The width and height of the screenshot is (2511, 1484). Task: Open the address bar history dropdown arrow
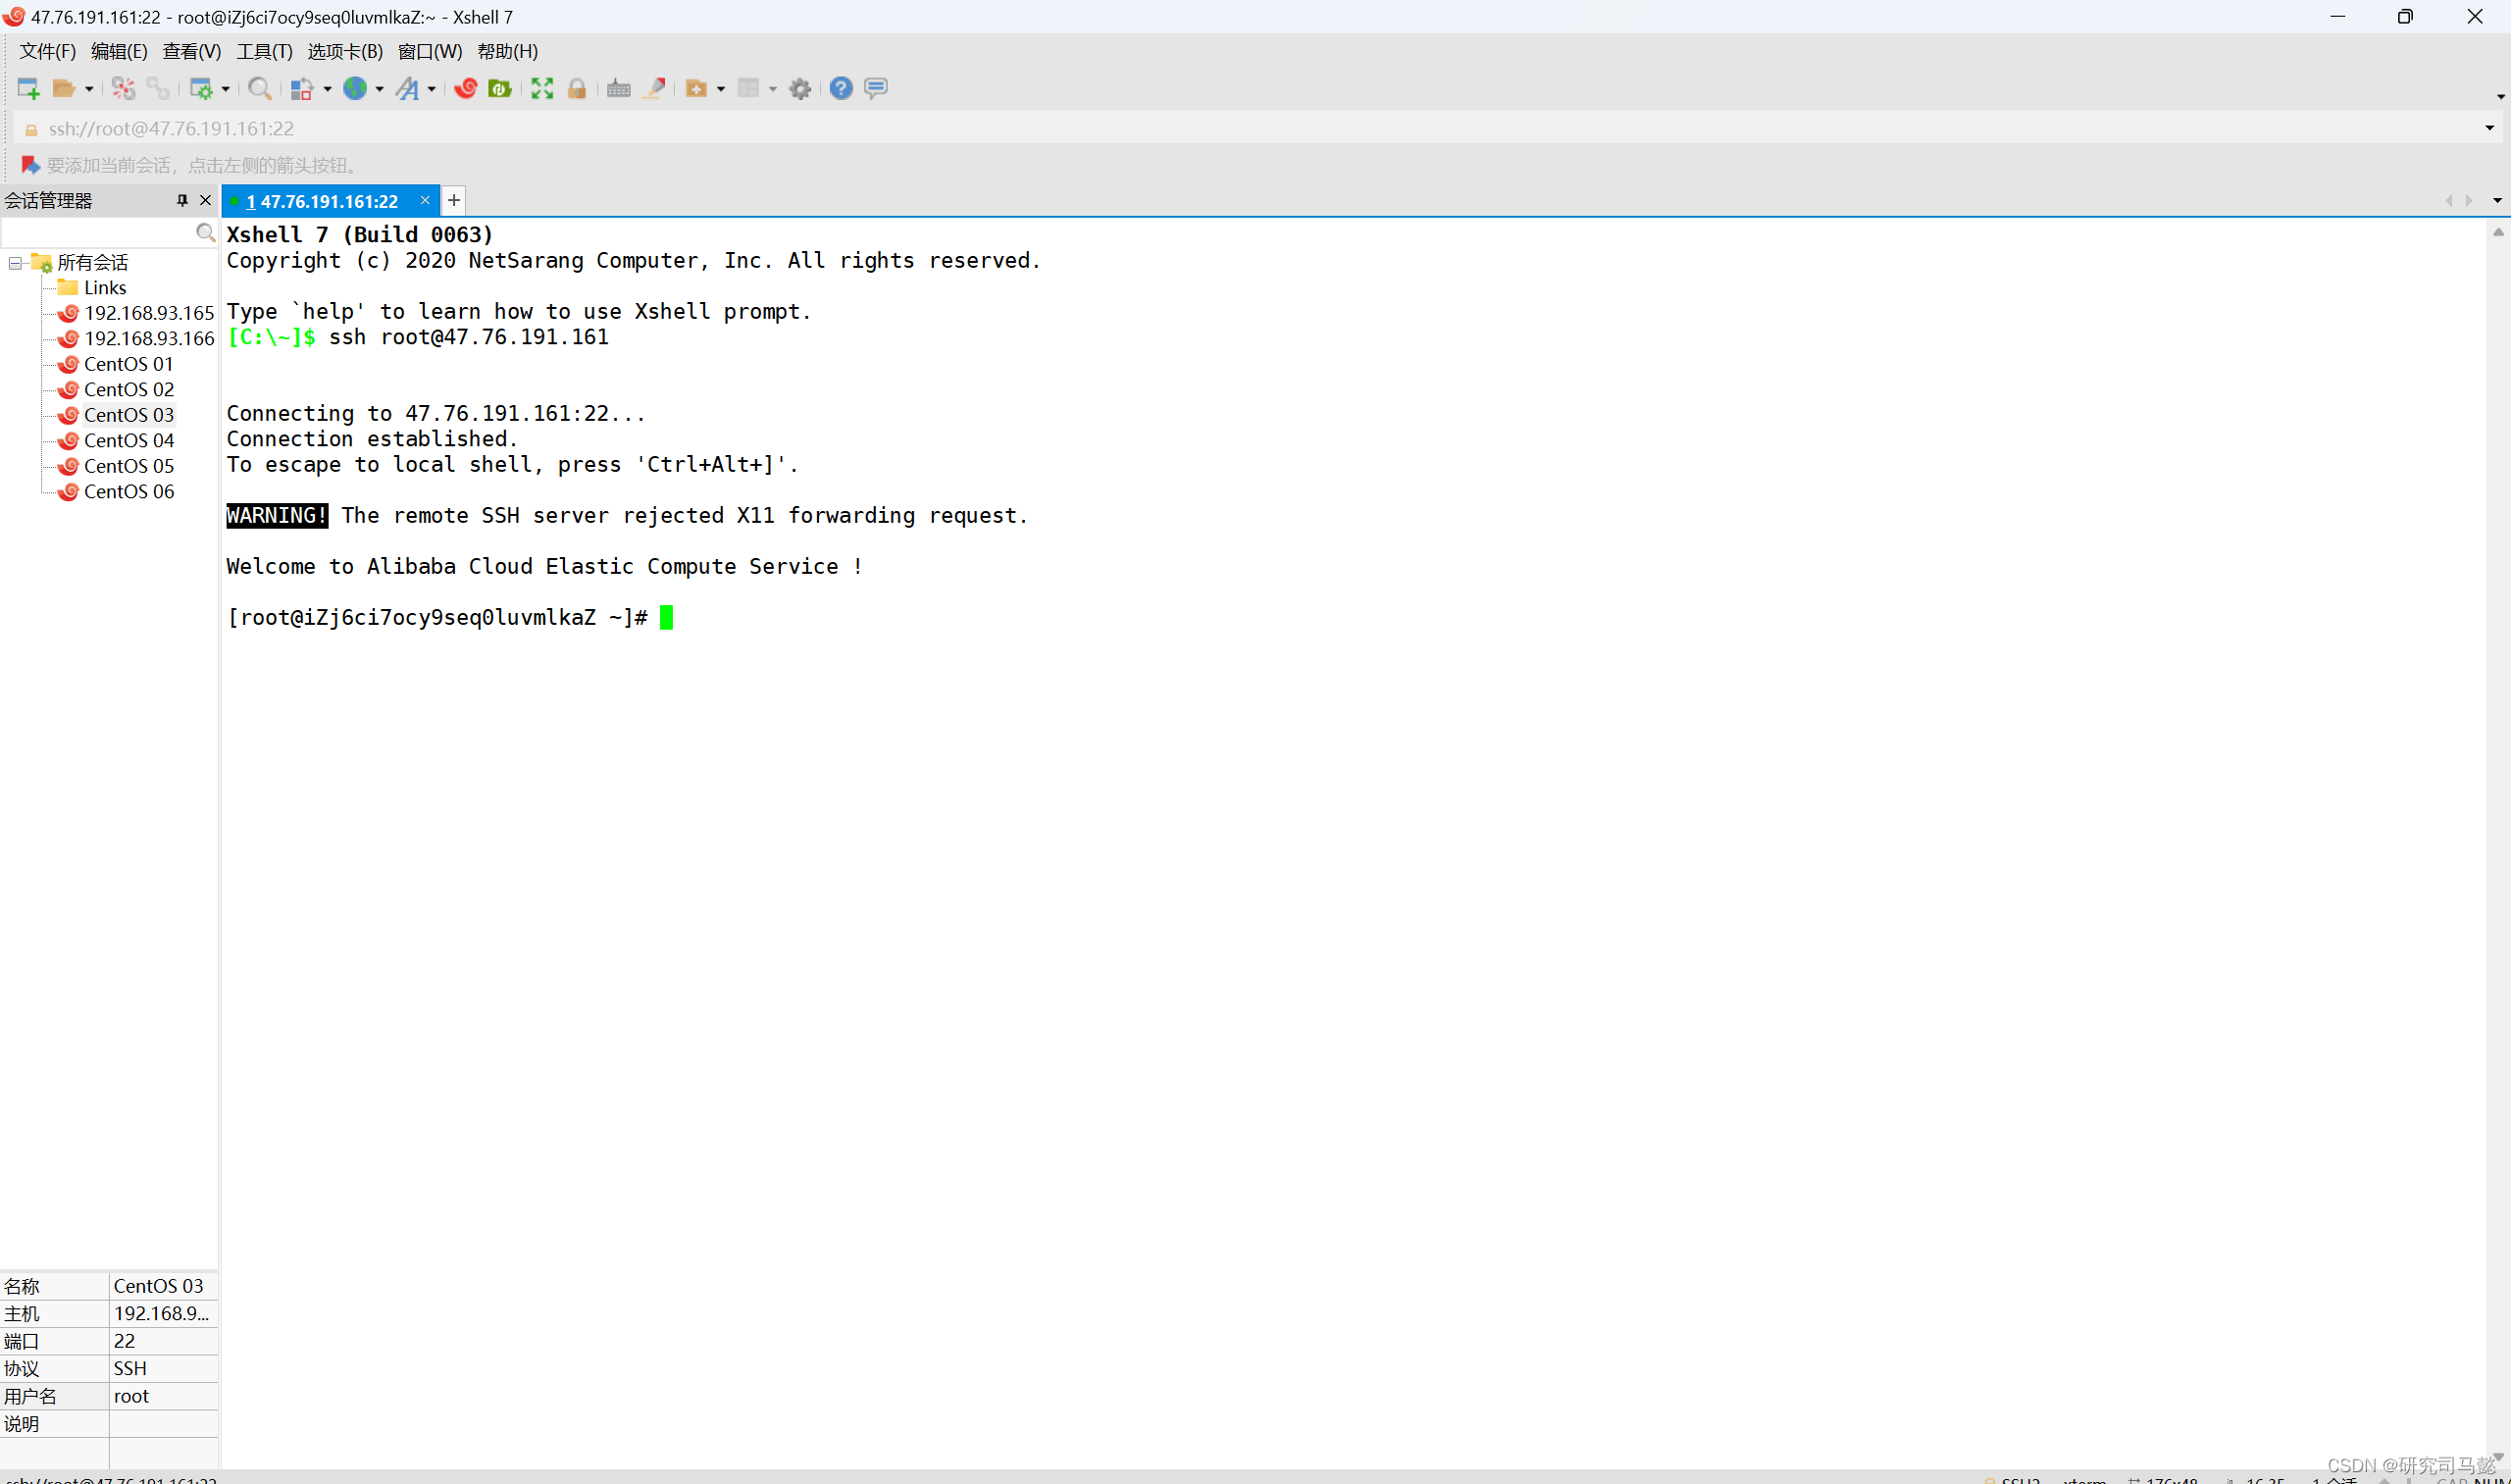(x=2489, y=128)
